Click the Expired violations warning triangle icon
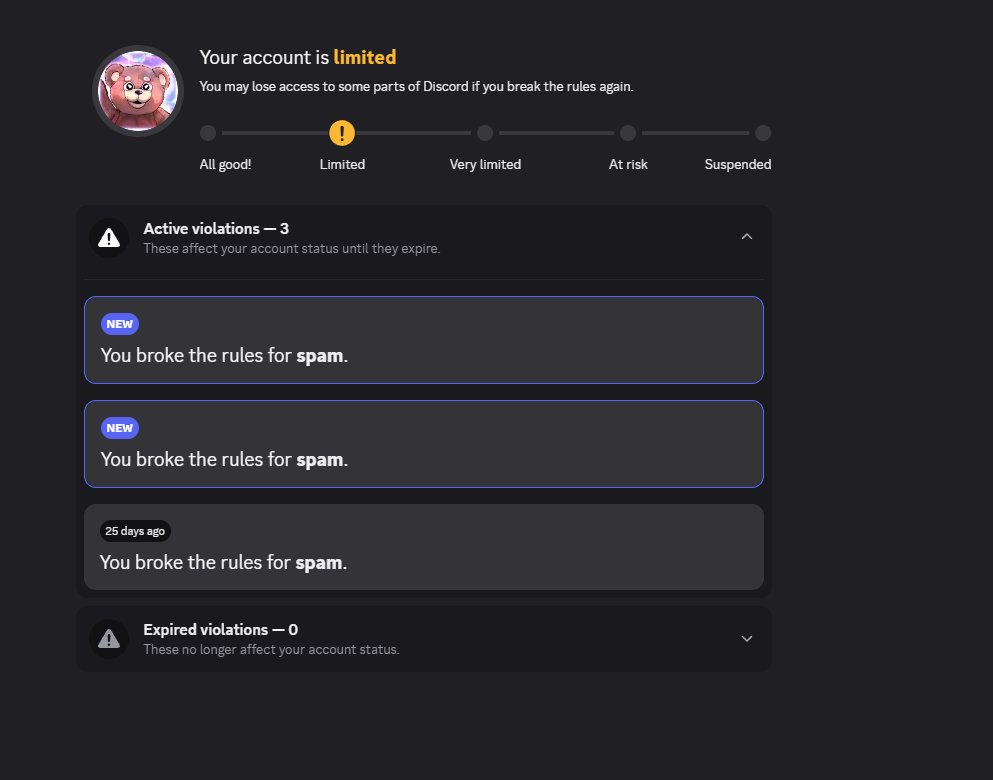 click(109, 639)
